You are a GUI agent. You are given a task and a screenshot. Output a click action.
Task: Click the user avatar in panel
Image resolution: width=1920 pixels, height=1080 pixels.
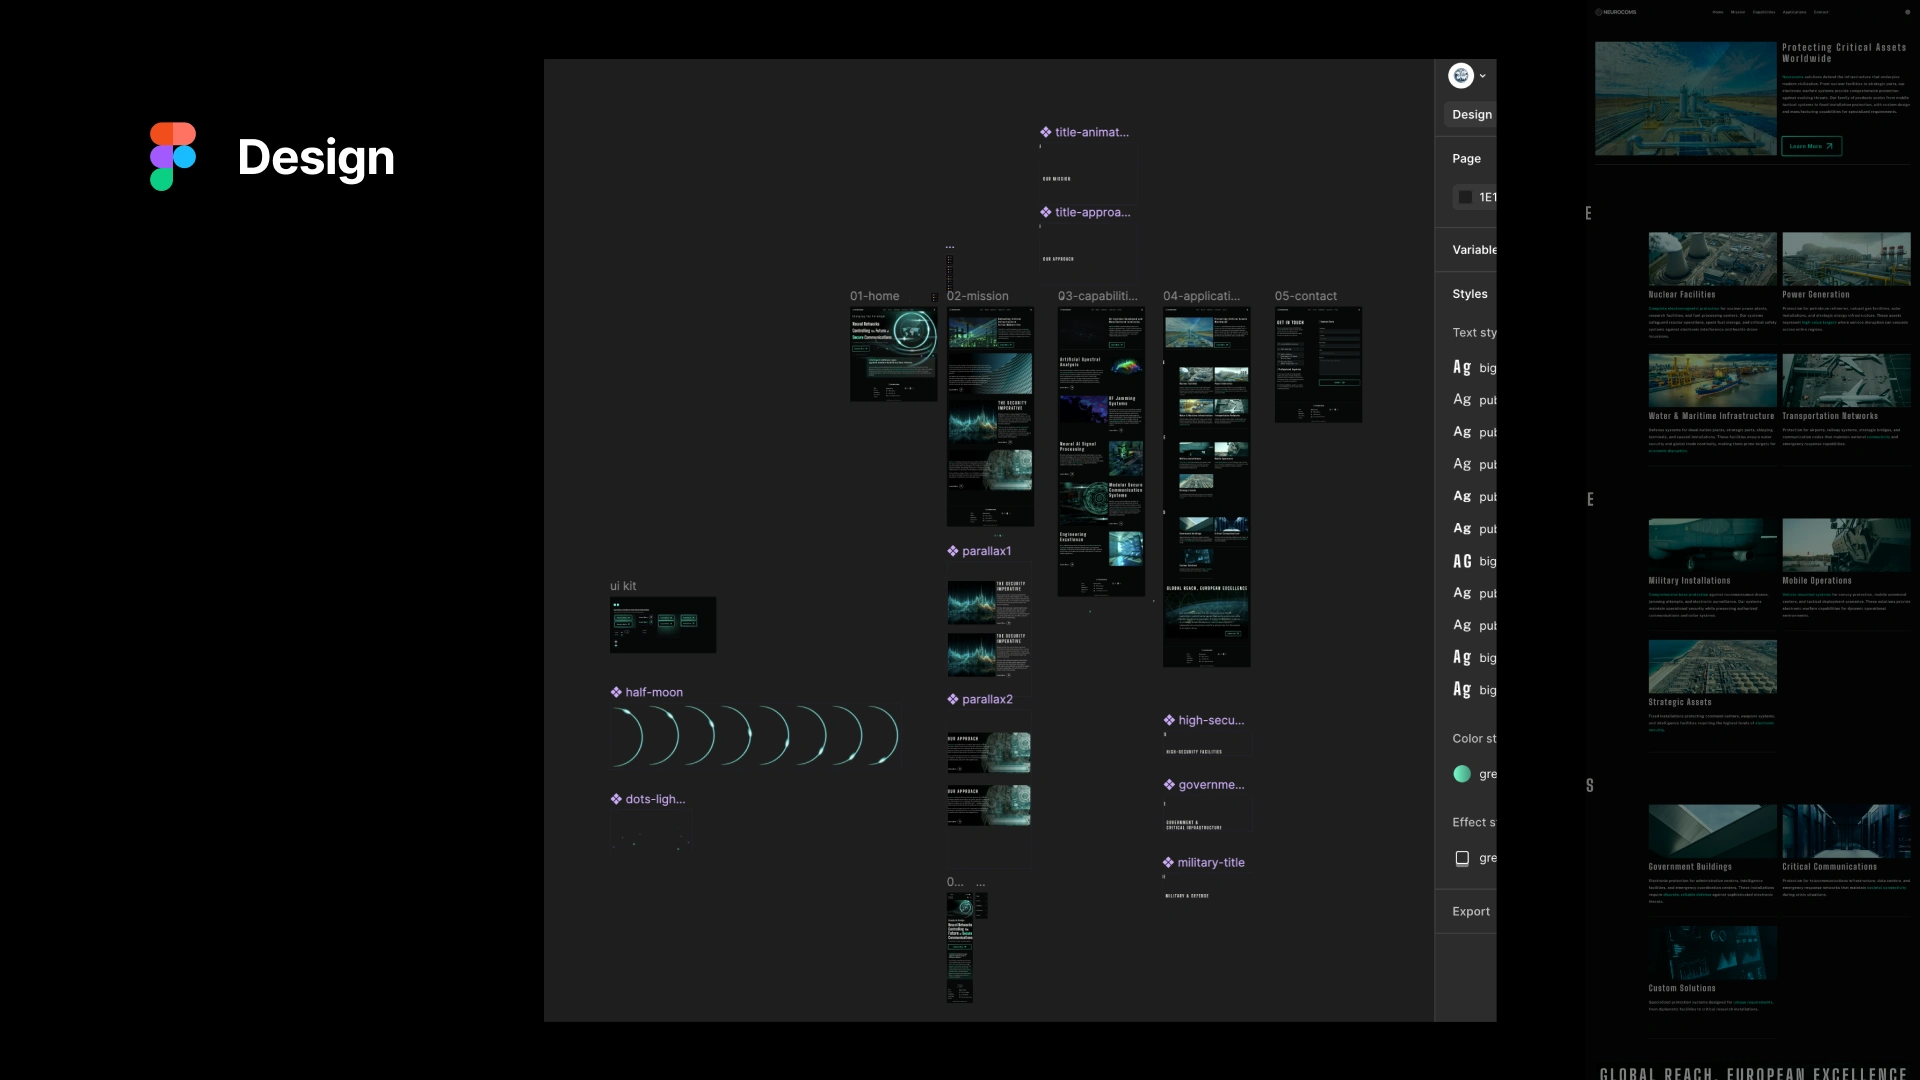coord(1461,76)
